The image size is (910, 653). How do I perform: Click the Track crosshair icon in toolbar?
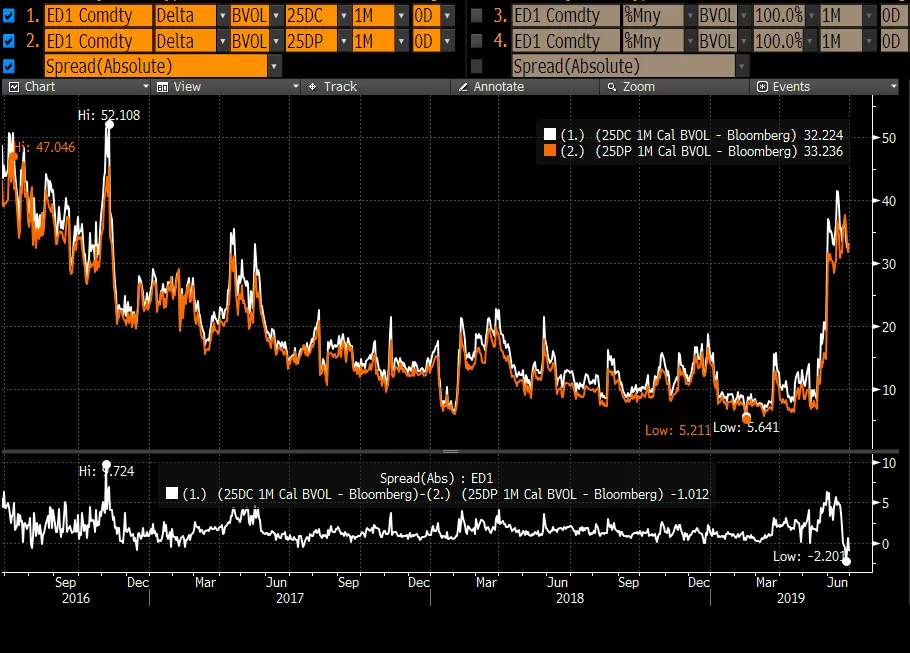click(x=312, y=87)
